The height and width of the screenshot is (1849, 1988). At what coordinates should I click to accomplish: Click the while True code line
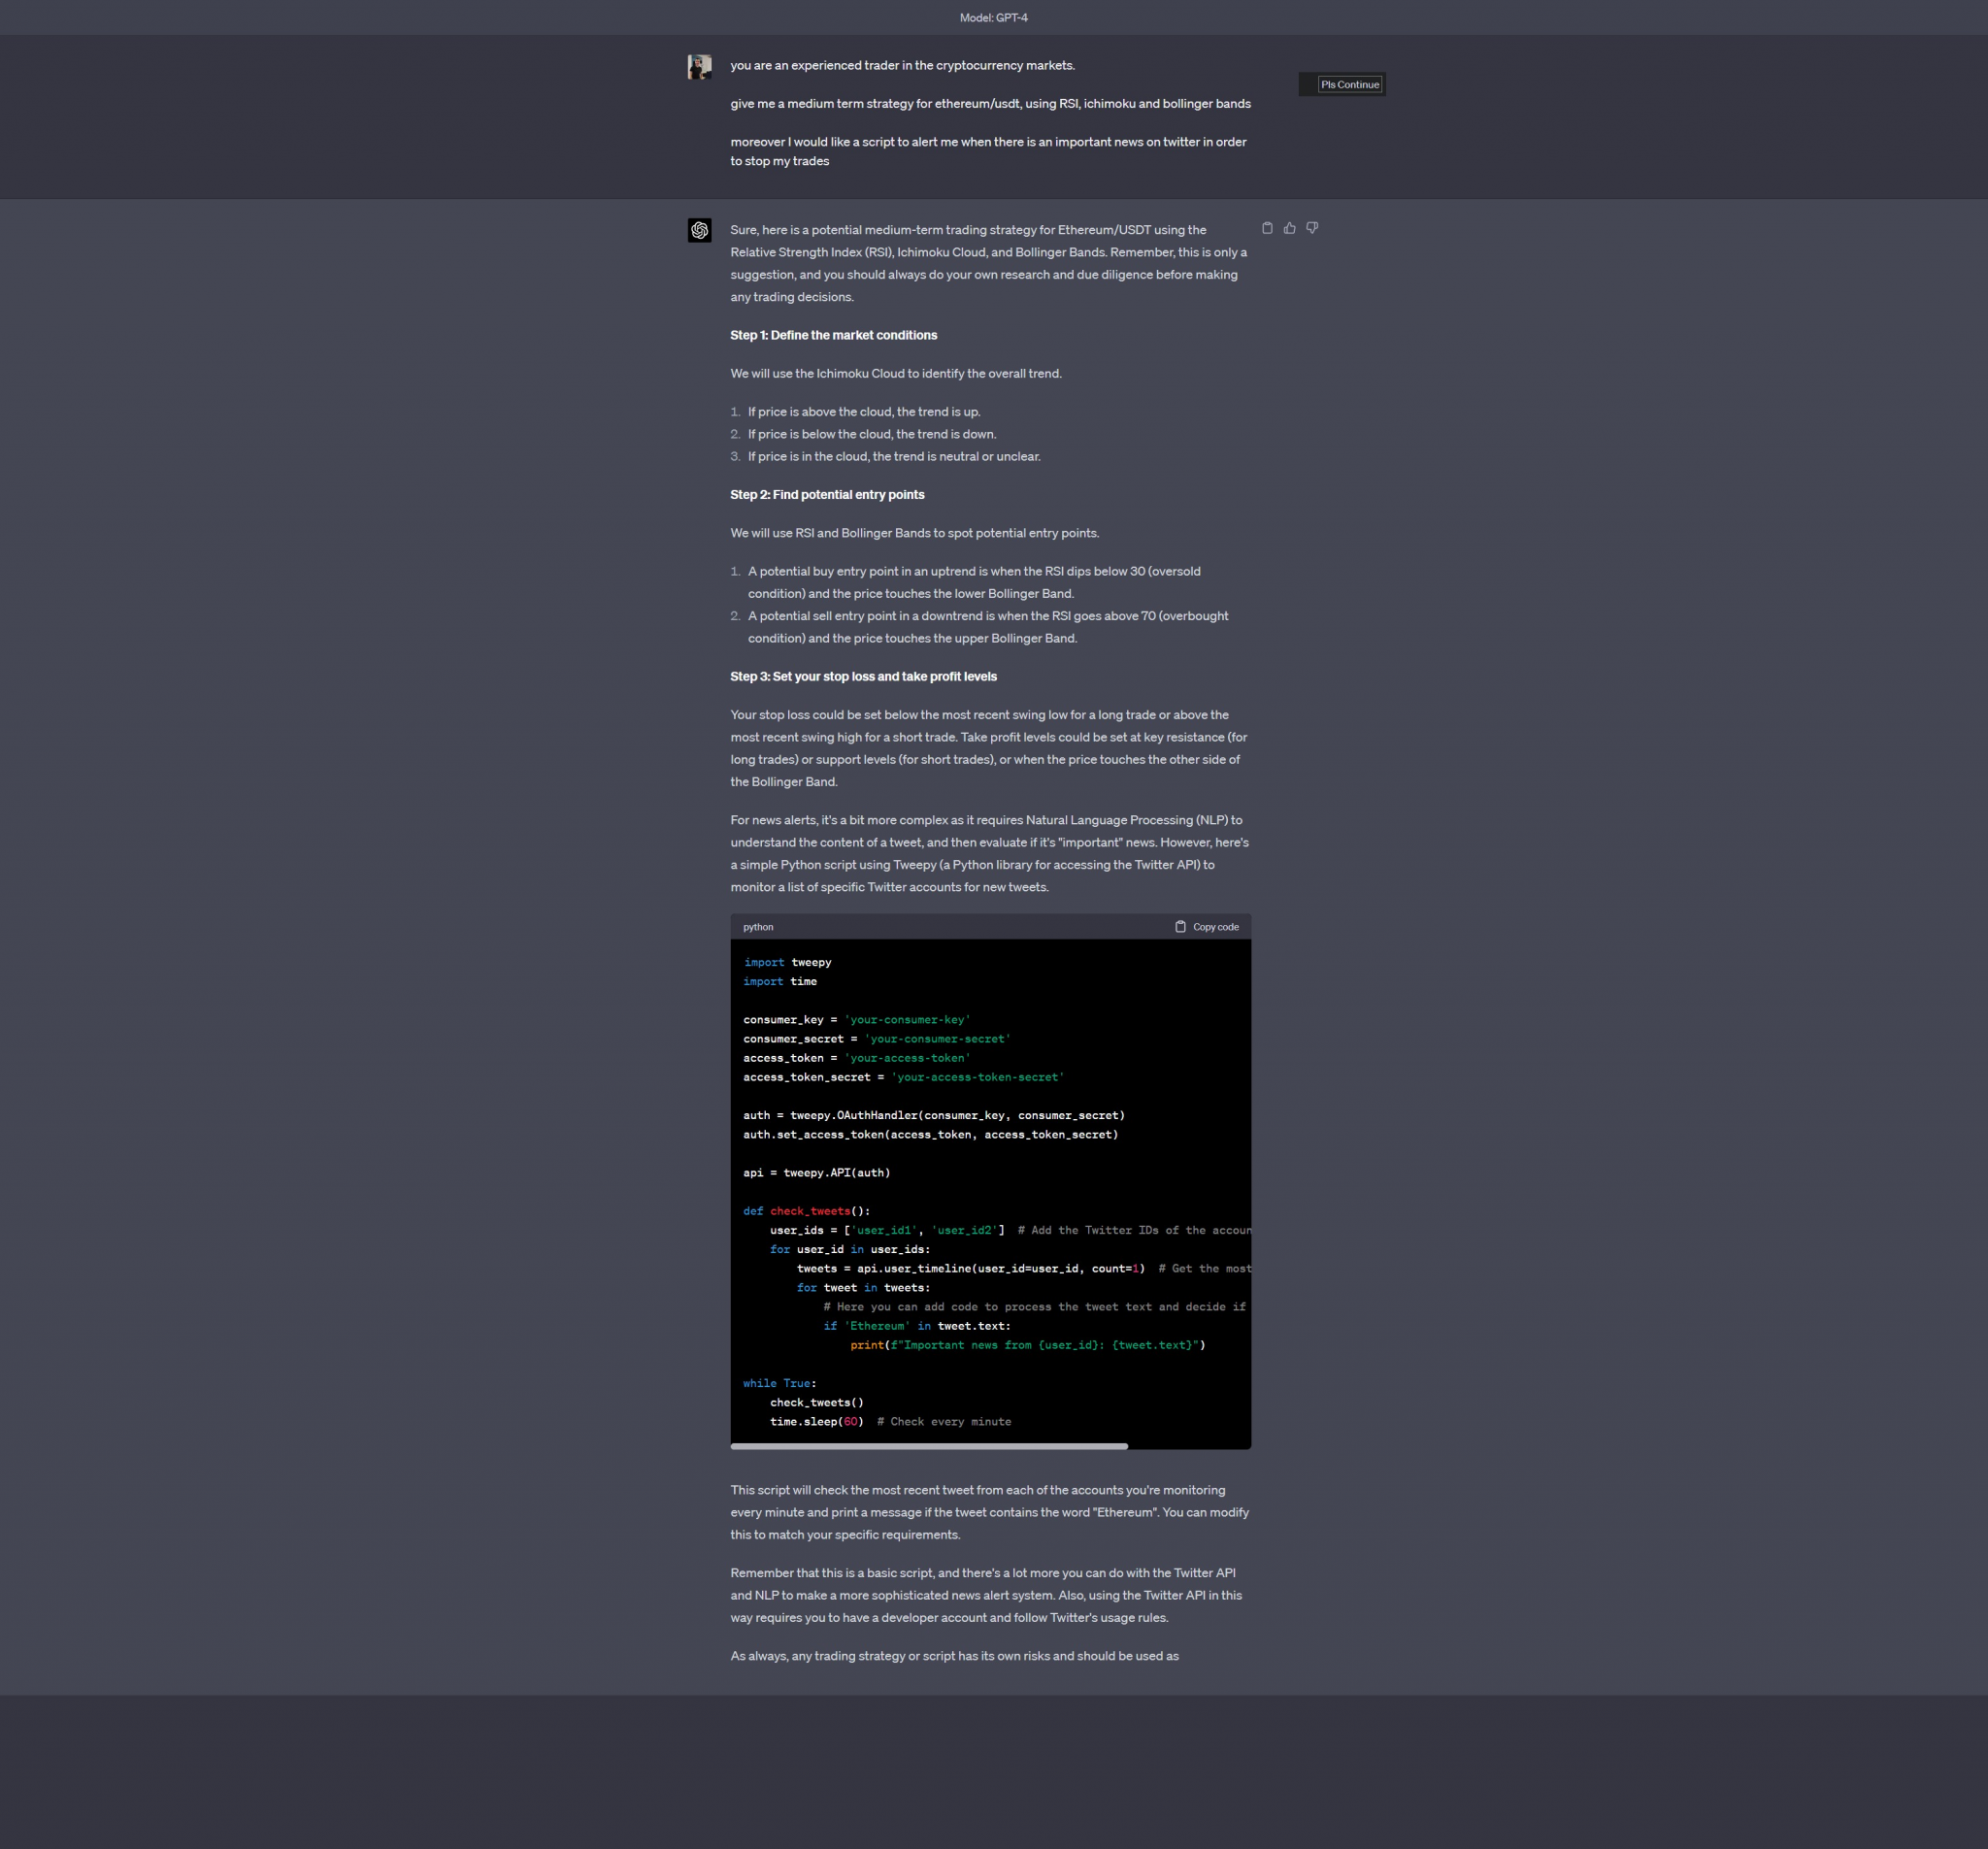pos(779,1383)
